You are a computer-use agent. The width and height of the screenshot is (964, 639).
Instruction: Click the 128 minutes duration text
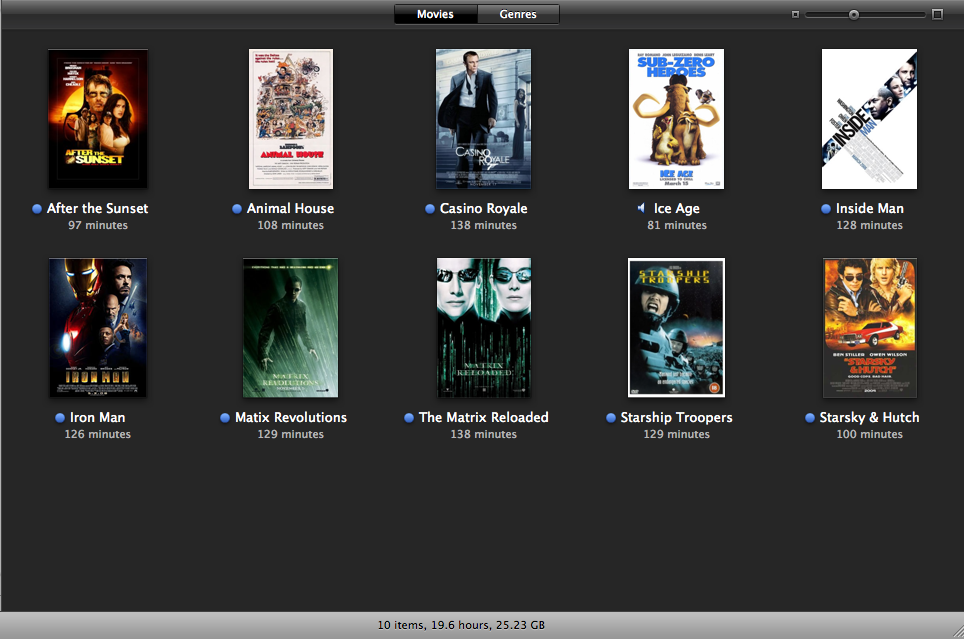(870, 225)
